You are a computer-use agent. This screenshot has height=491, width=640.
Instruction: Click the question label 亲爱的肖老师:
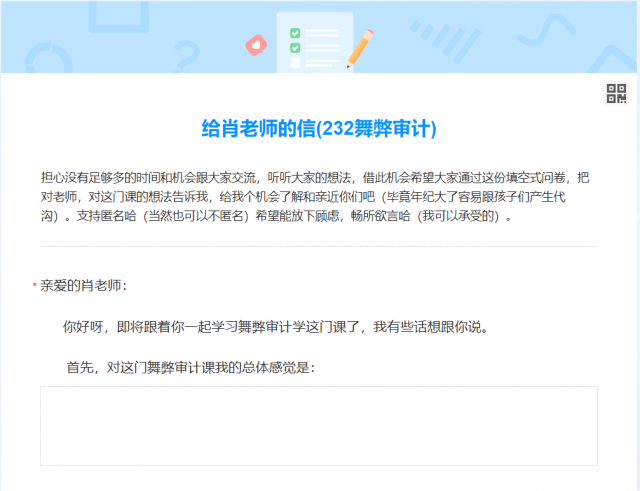83,286
